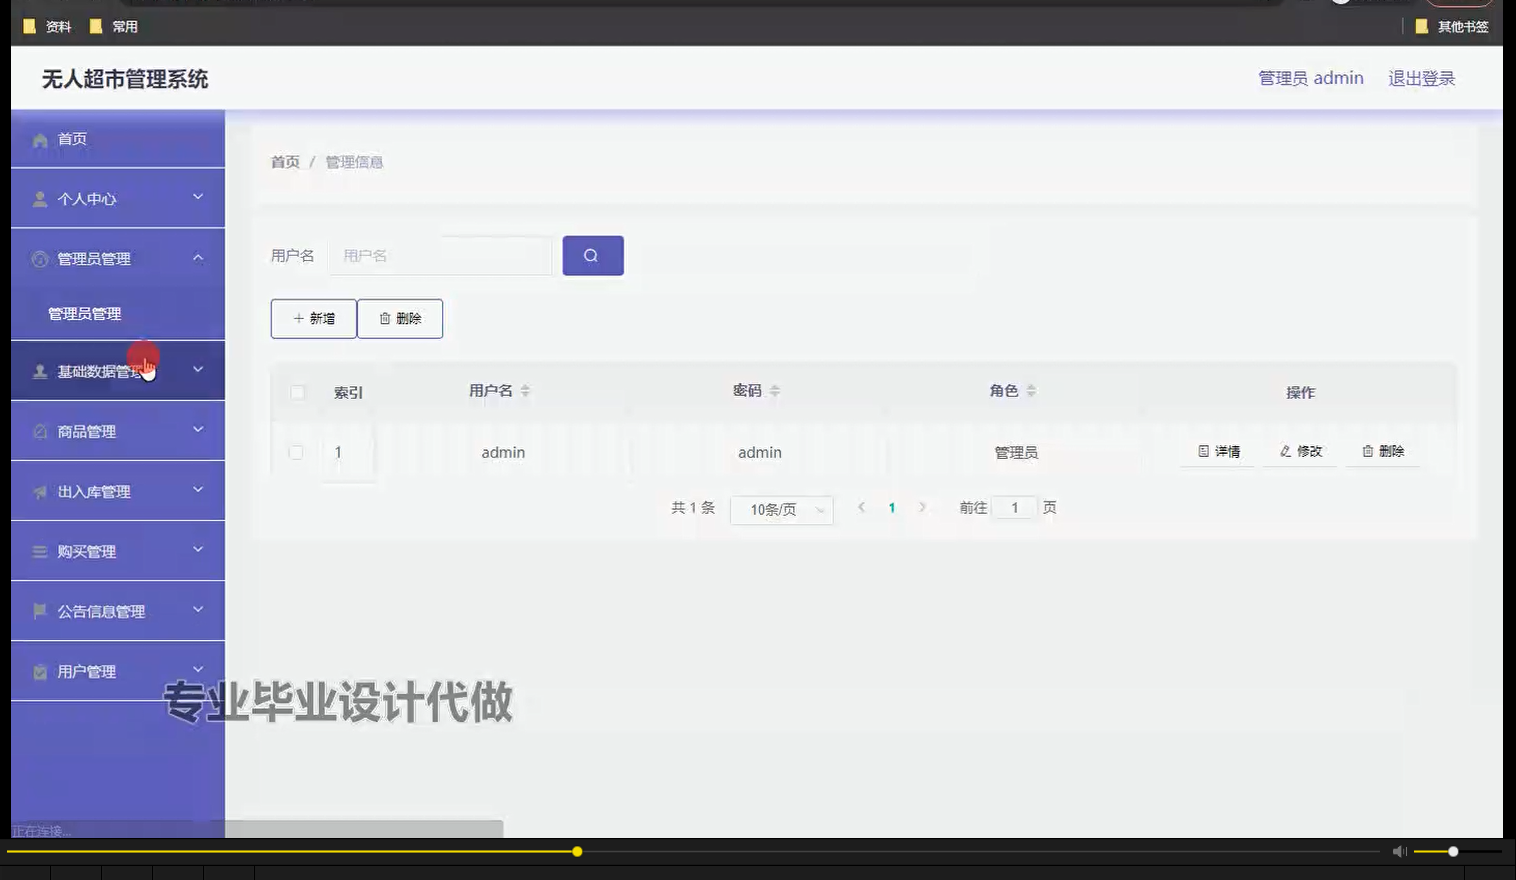Click the magnifier search button
Screen dimensions: 1516x880
[x=592, y=255]
